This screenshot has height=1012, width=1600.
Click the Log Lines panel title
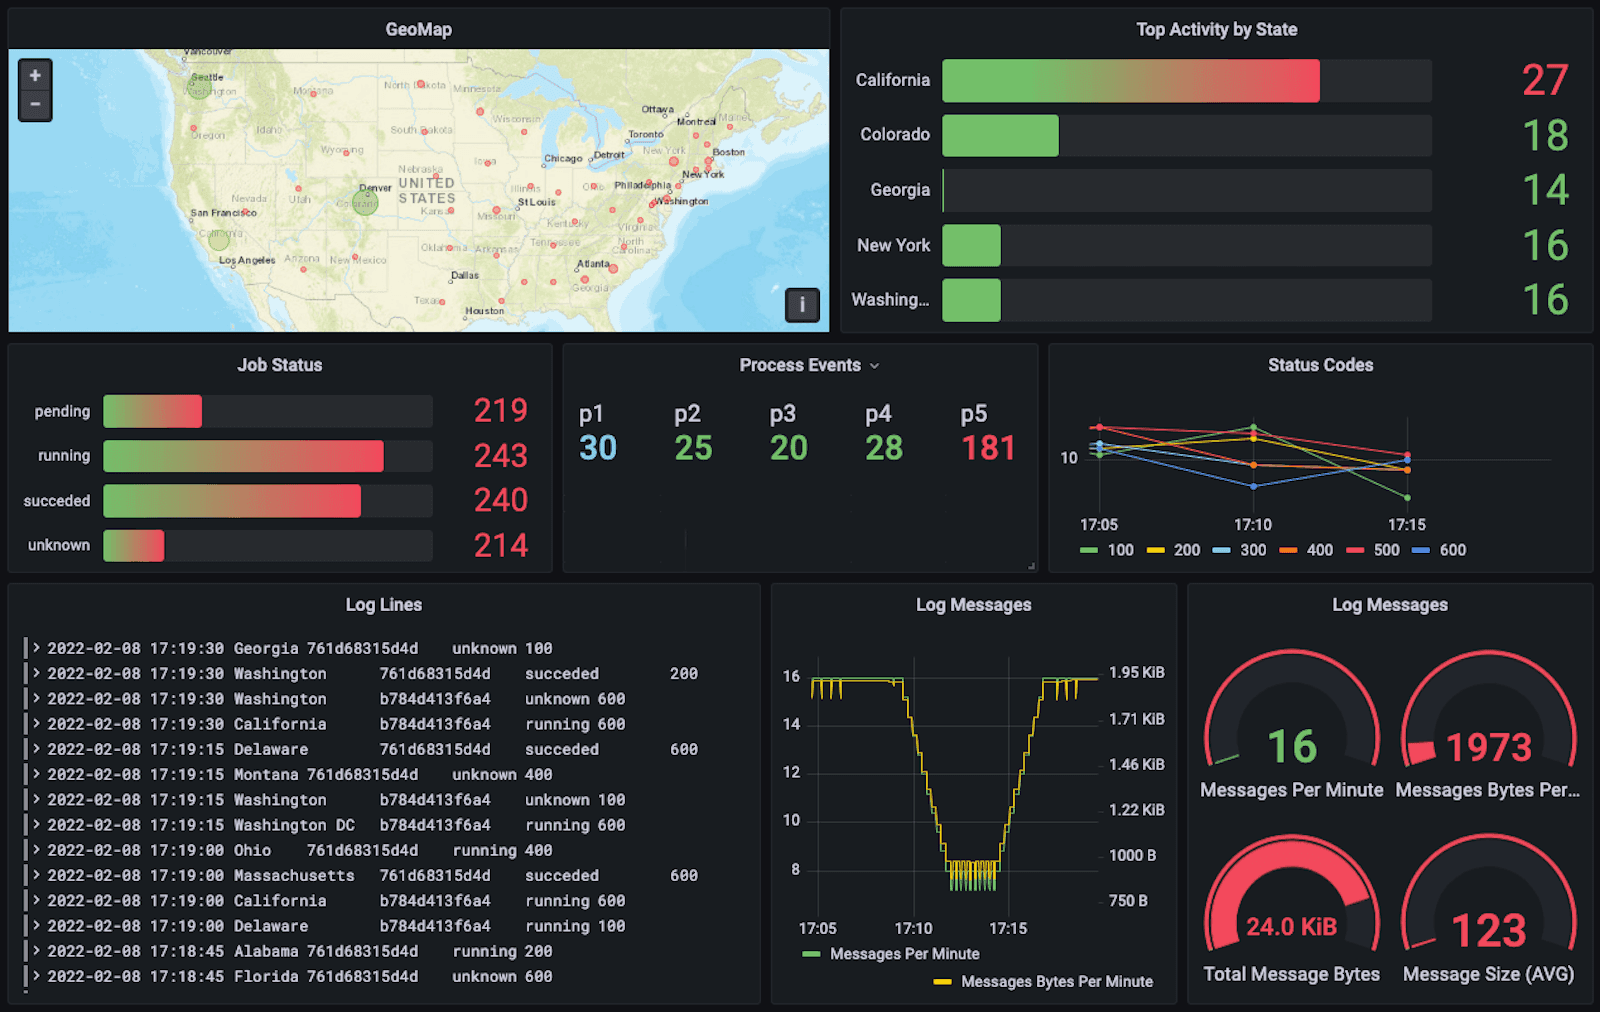(x=384, y=605)
